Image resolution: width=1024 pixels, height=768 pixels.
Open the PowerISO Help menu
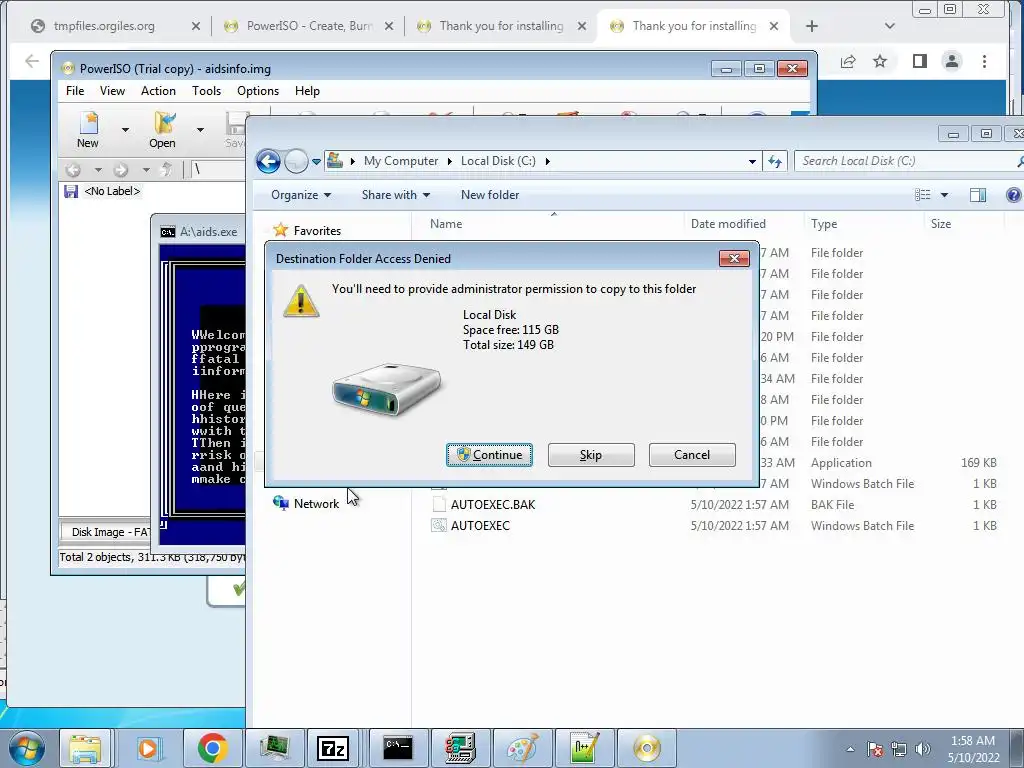307,91
